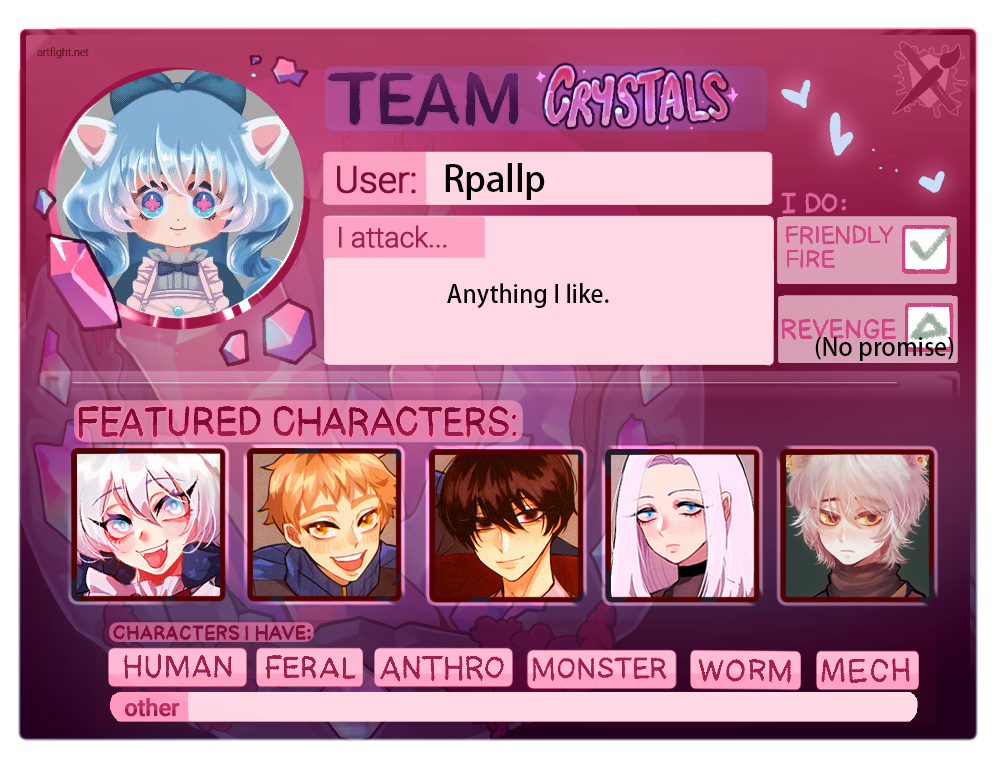This screenshot has height=763, width=1000.
Task: Toggle the Revenge checkbox
Action: pos(929,323)
